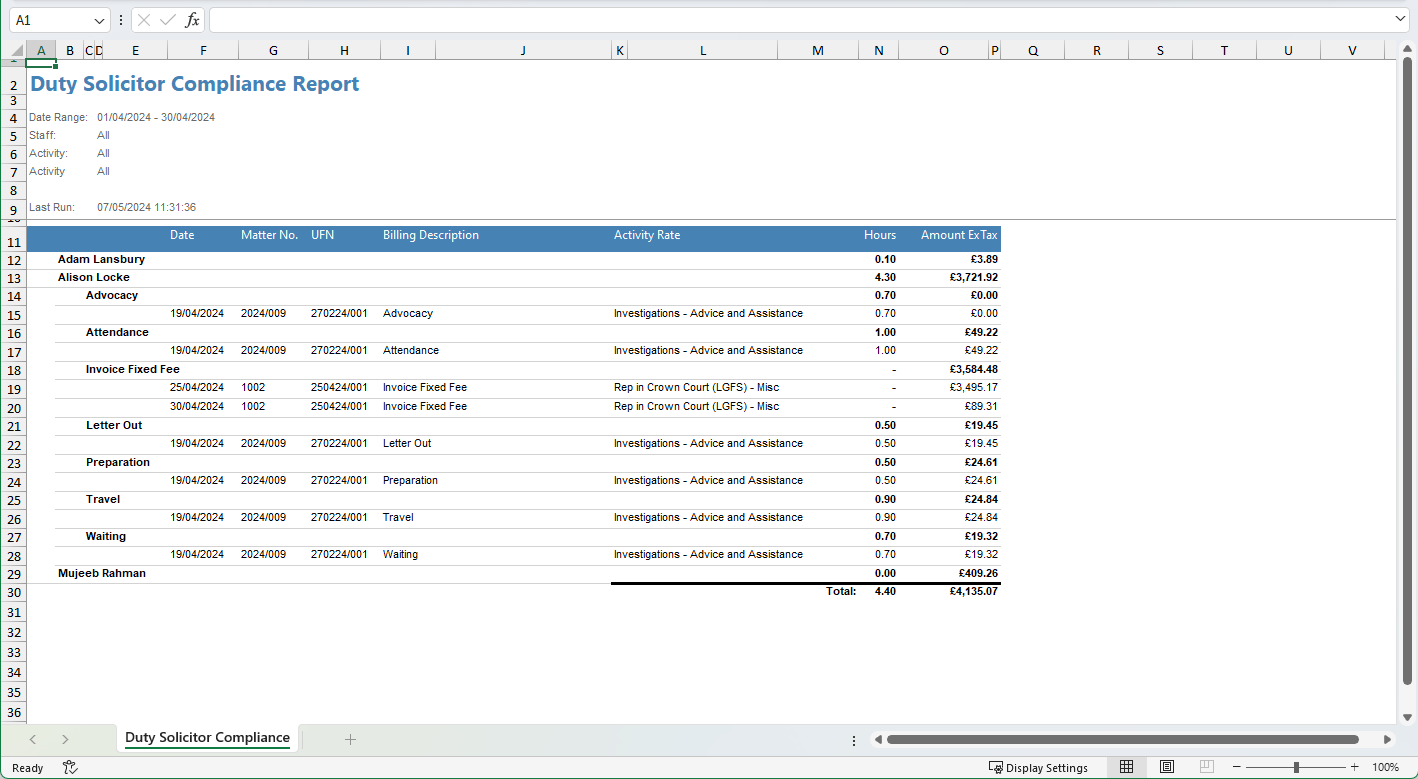Viewport: 1418px width, 779px height.
Task: Click the zoom out minus icon
Action: 1236,767
